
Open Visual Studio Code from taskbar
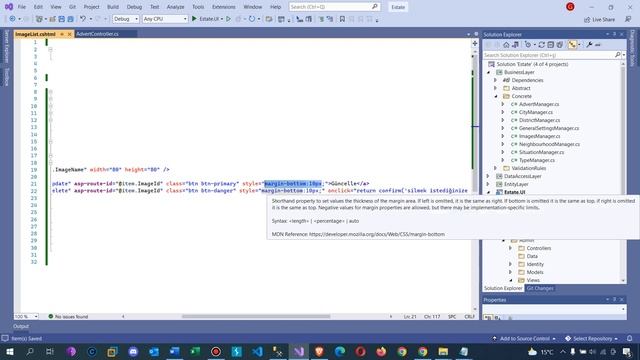click(x=257, y=351)
